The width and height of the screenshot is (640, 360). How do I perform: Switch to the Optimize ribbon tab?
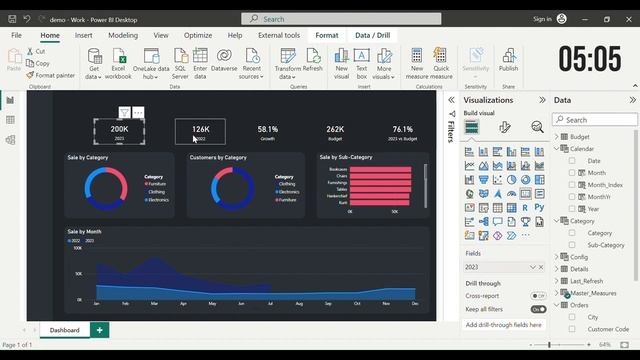(x=198, y=35)
